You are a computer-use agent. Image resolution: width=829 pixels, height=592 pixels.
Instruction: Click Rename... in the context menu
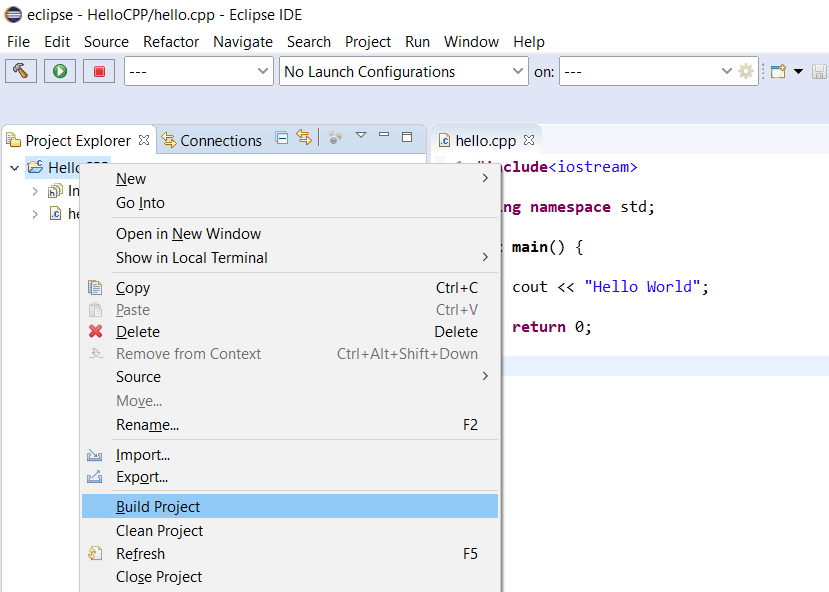point(147,425)
